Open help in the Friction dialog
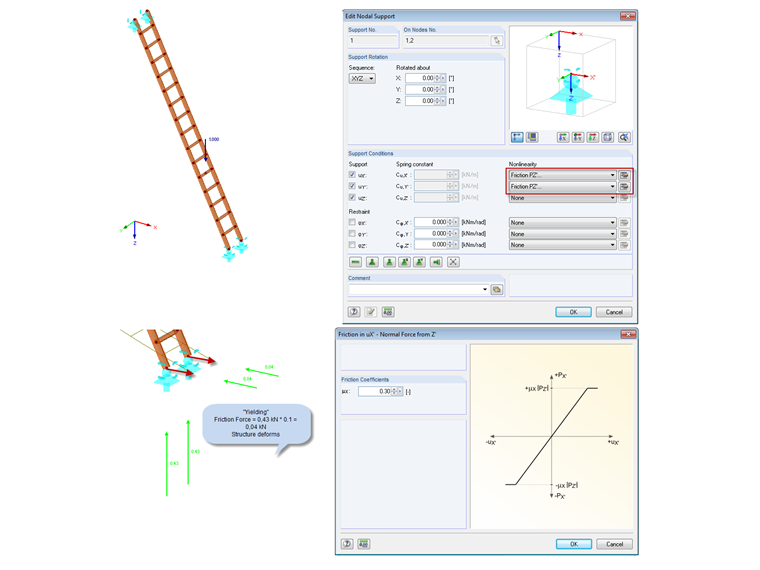Viewport: 760px width, 570px height. pyautogui.click(x=347, y=544)
